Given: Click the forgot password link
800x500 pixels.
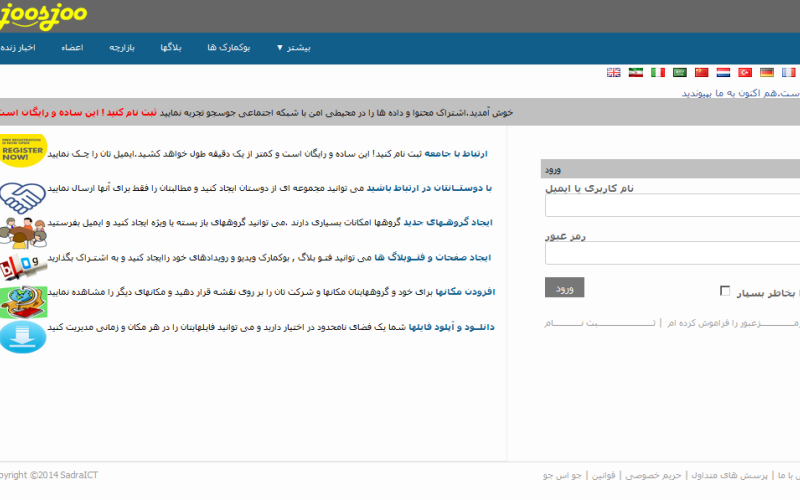Looking at the screenshot, I should coord(733,323).
